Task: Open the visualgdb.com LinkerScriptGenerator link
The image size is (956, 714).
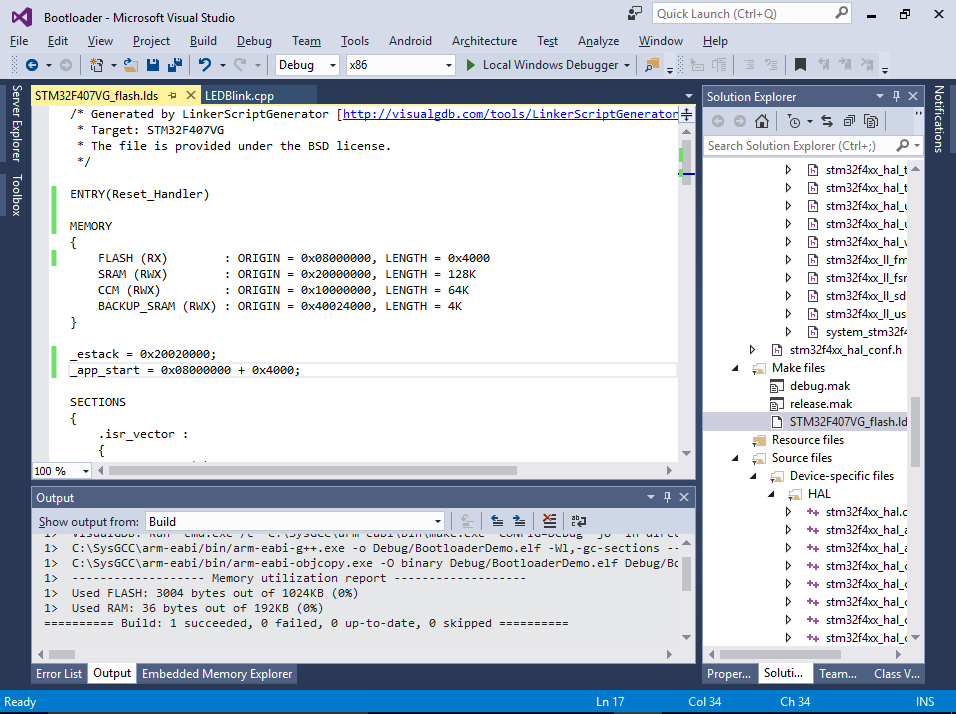Action: (510, 114)
